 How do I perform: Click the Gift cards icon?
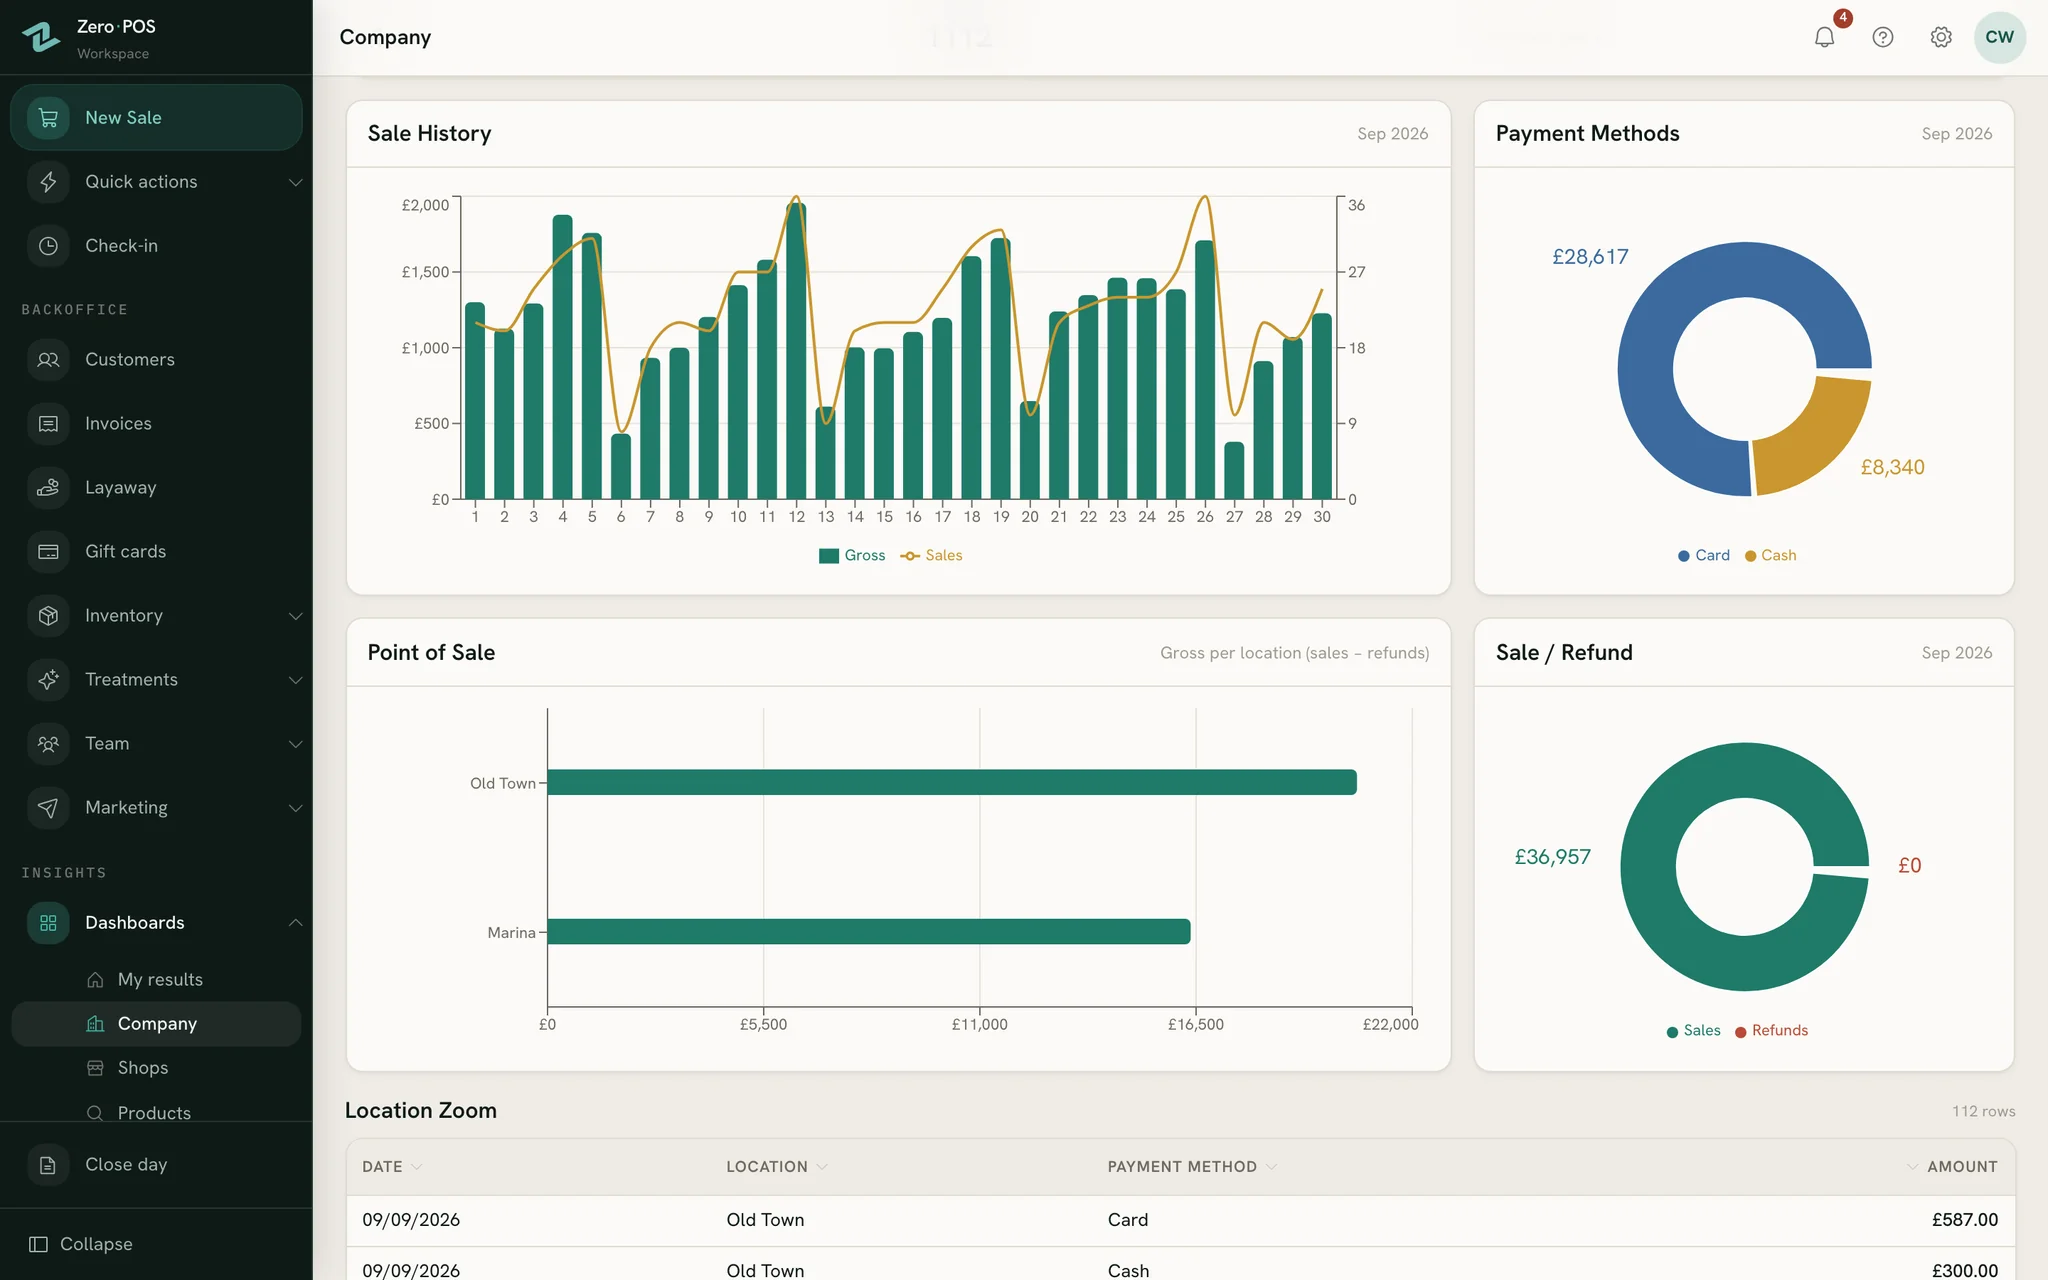point(48,552)
